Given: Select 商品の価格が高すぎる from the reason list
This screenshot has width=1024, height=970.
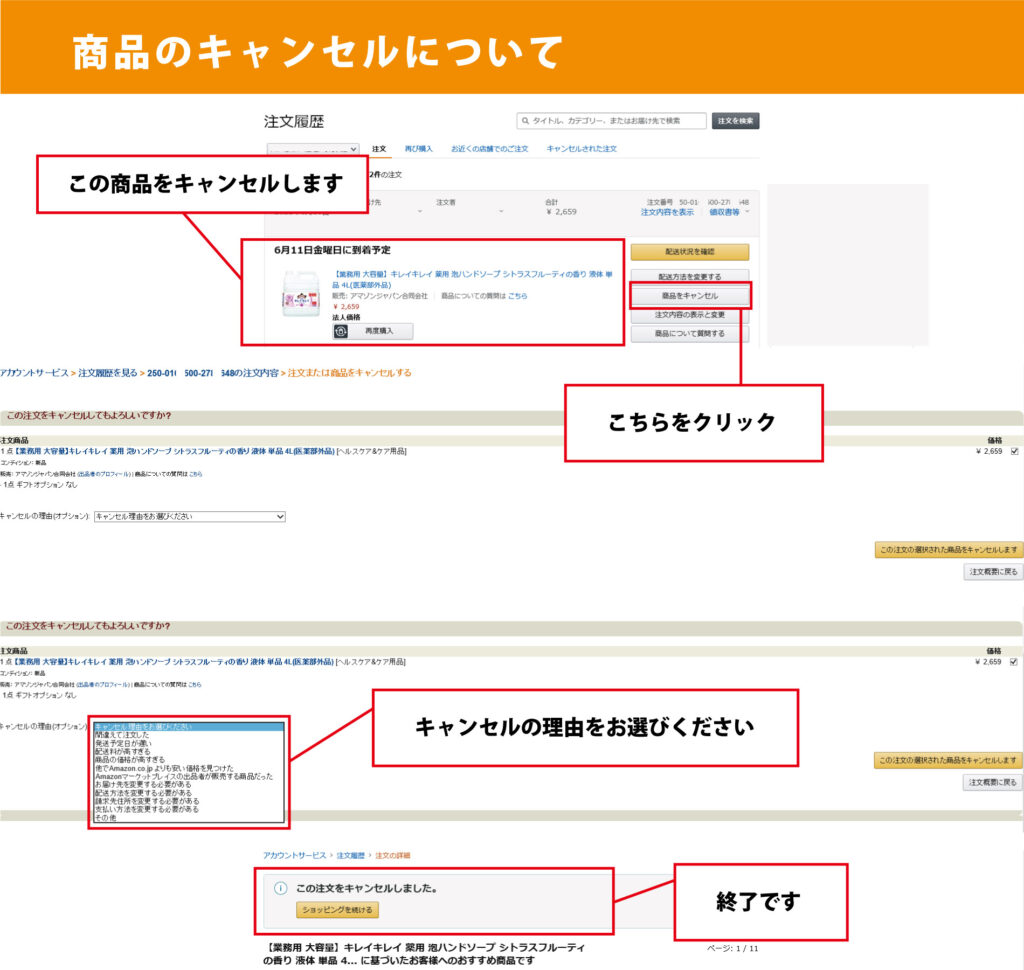Looking at the screenshot, I should (189, 760).
